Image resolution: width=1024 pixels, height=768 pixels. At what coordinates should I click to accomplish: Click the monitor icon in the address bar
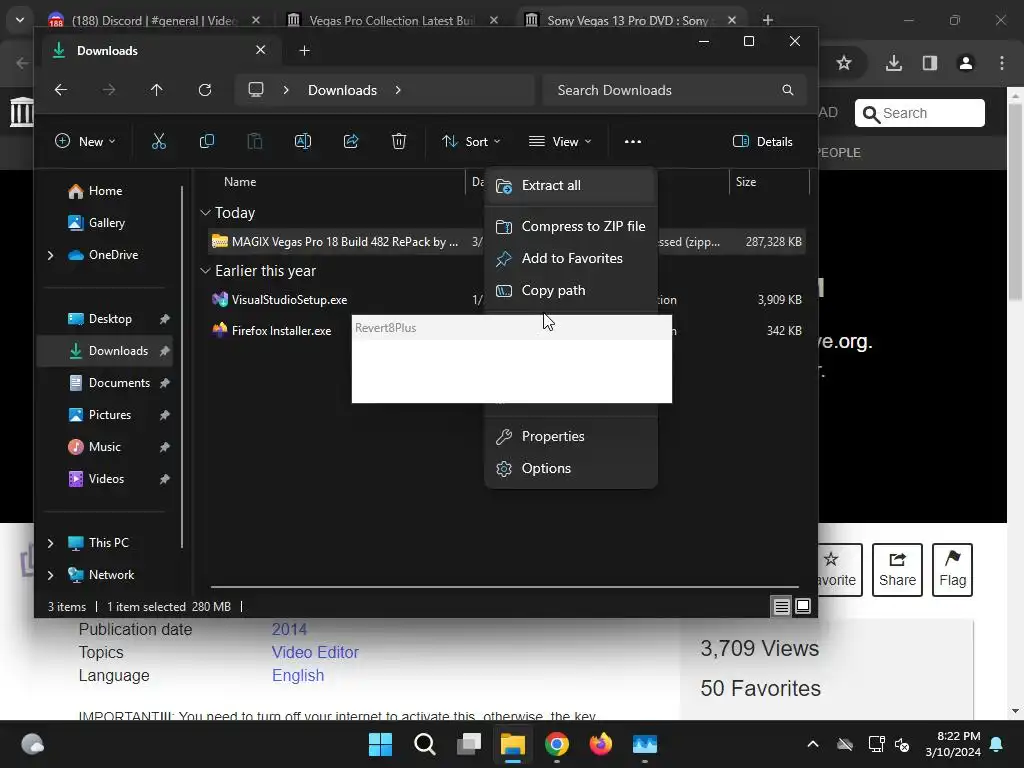[x=256, y=89]
